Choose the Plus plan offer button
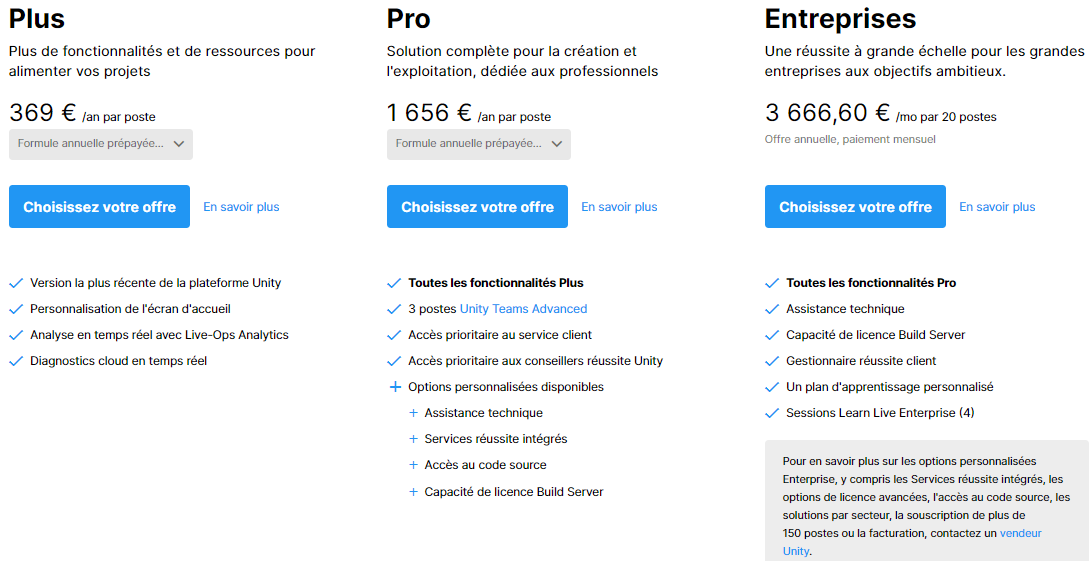Image resolution: width=1089 pixels, height=561 pixels. 99,207
